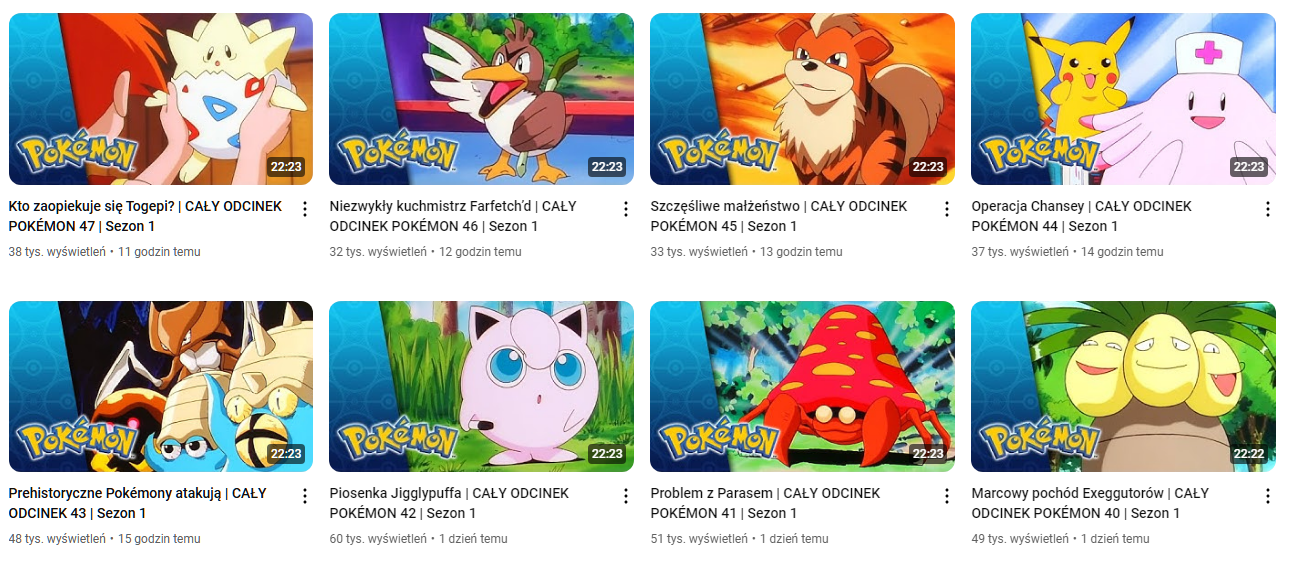Click the Exeggutor episode thumbnail
The height and width of the screenshot is (563, 1301).
pyautogui.click(x=1123, y=386)
